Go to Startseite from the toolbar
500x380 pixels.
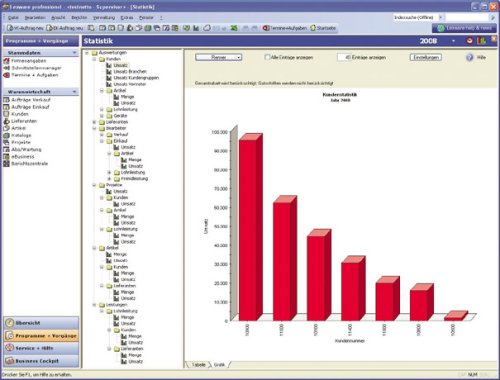pos(323,28)
